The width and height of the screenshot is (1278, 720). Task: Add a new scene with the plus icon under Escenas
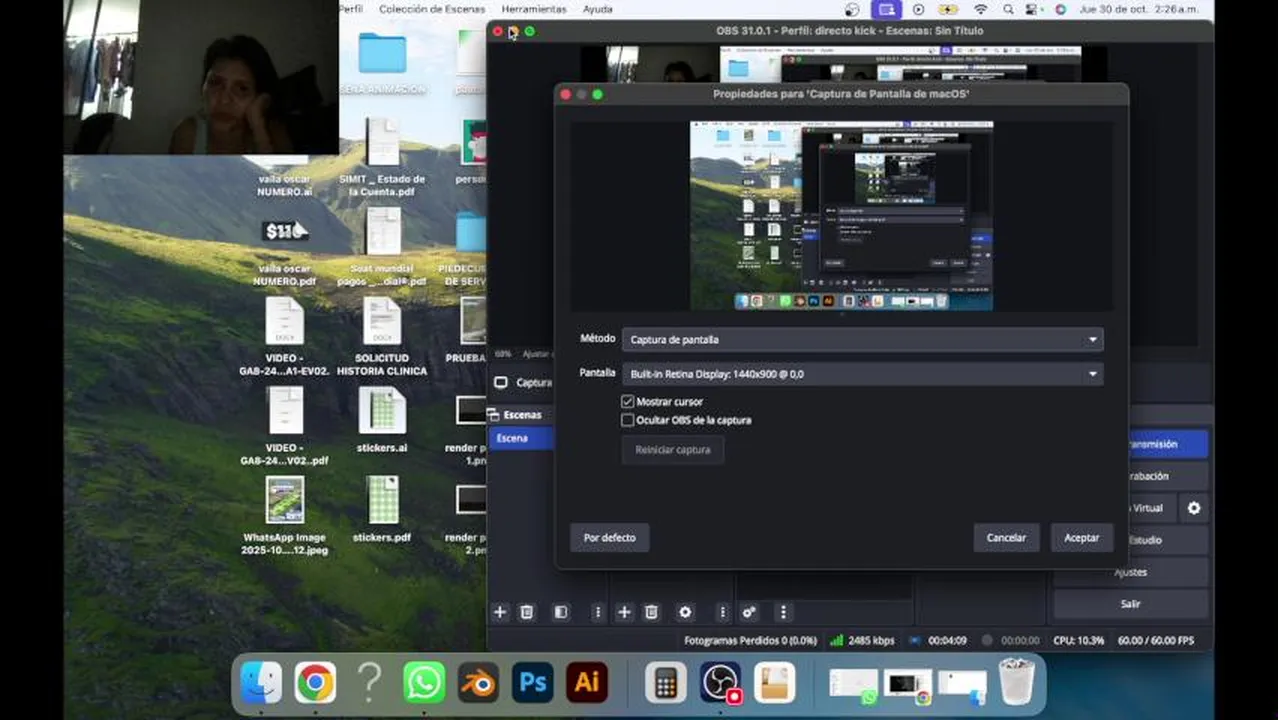tap(500, 612)
